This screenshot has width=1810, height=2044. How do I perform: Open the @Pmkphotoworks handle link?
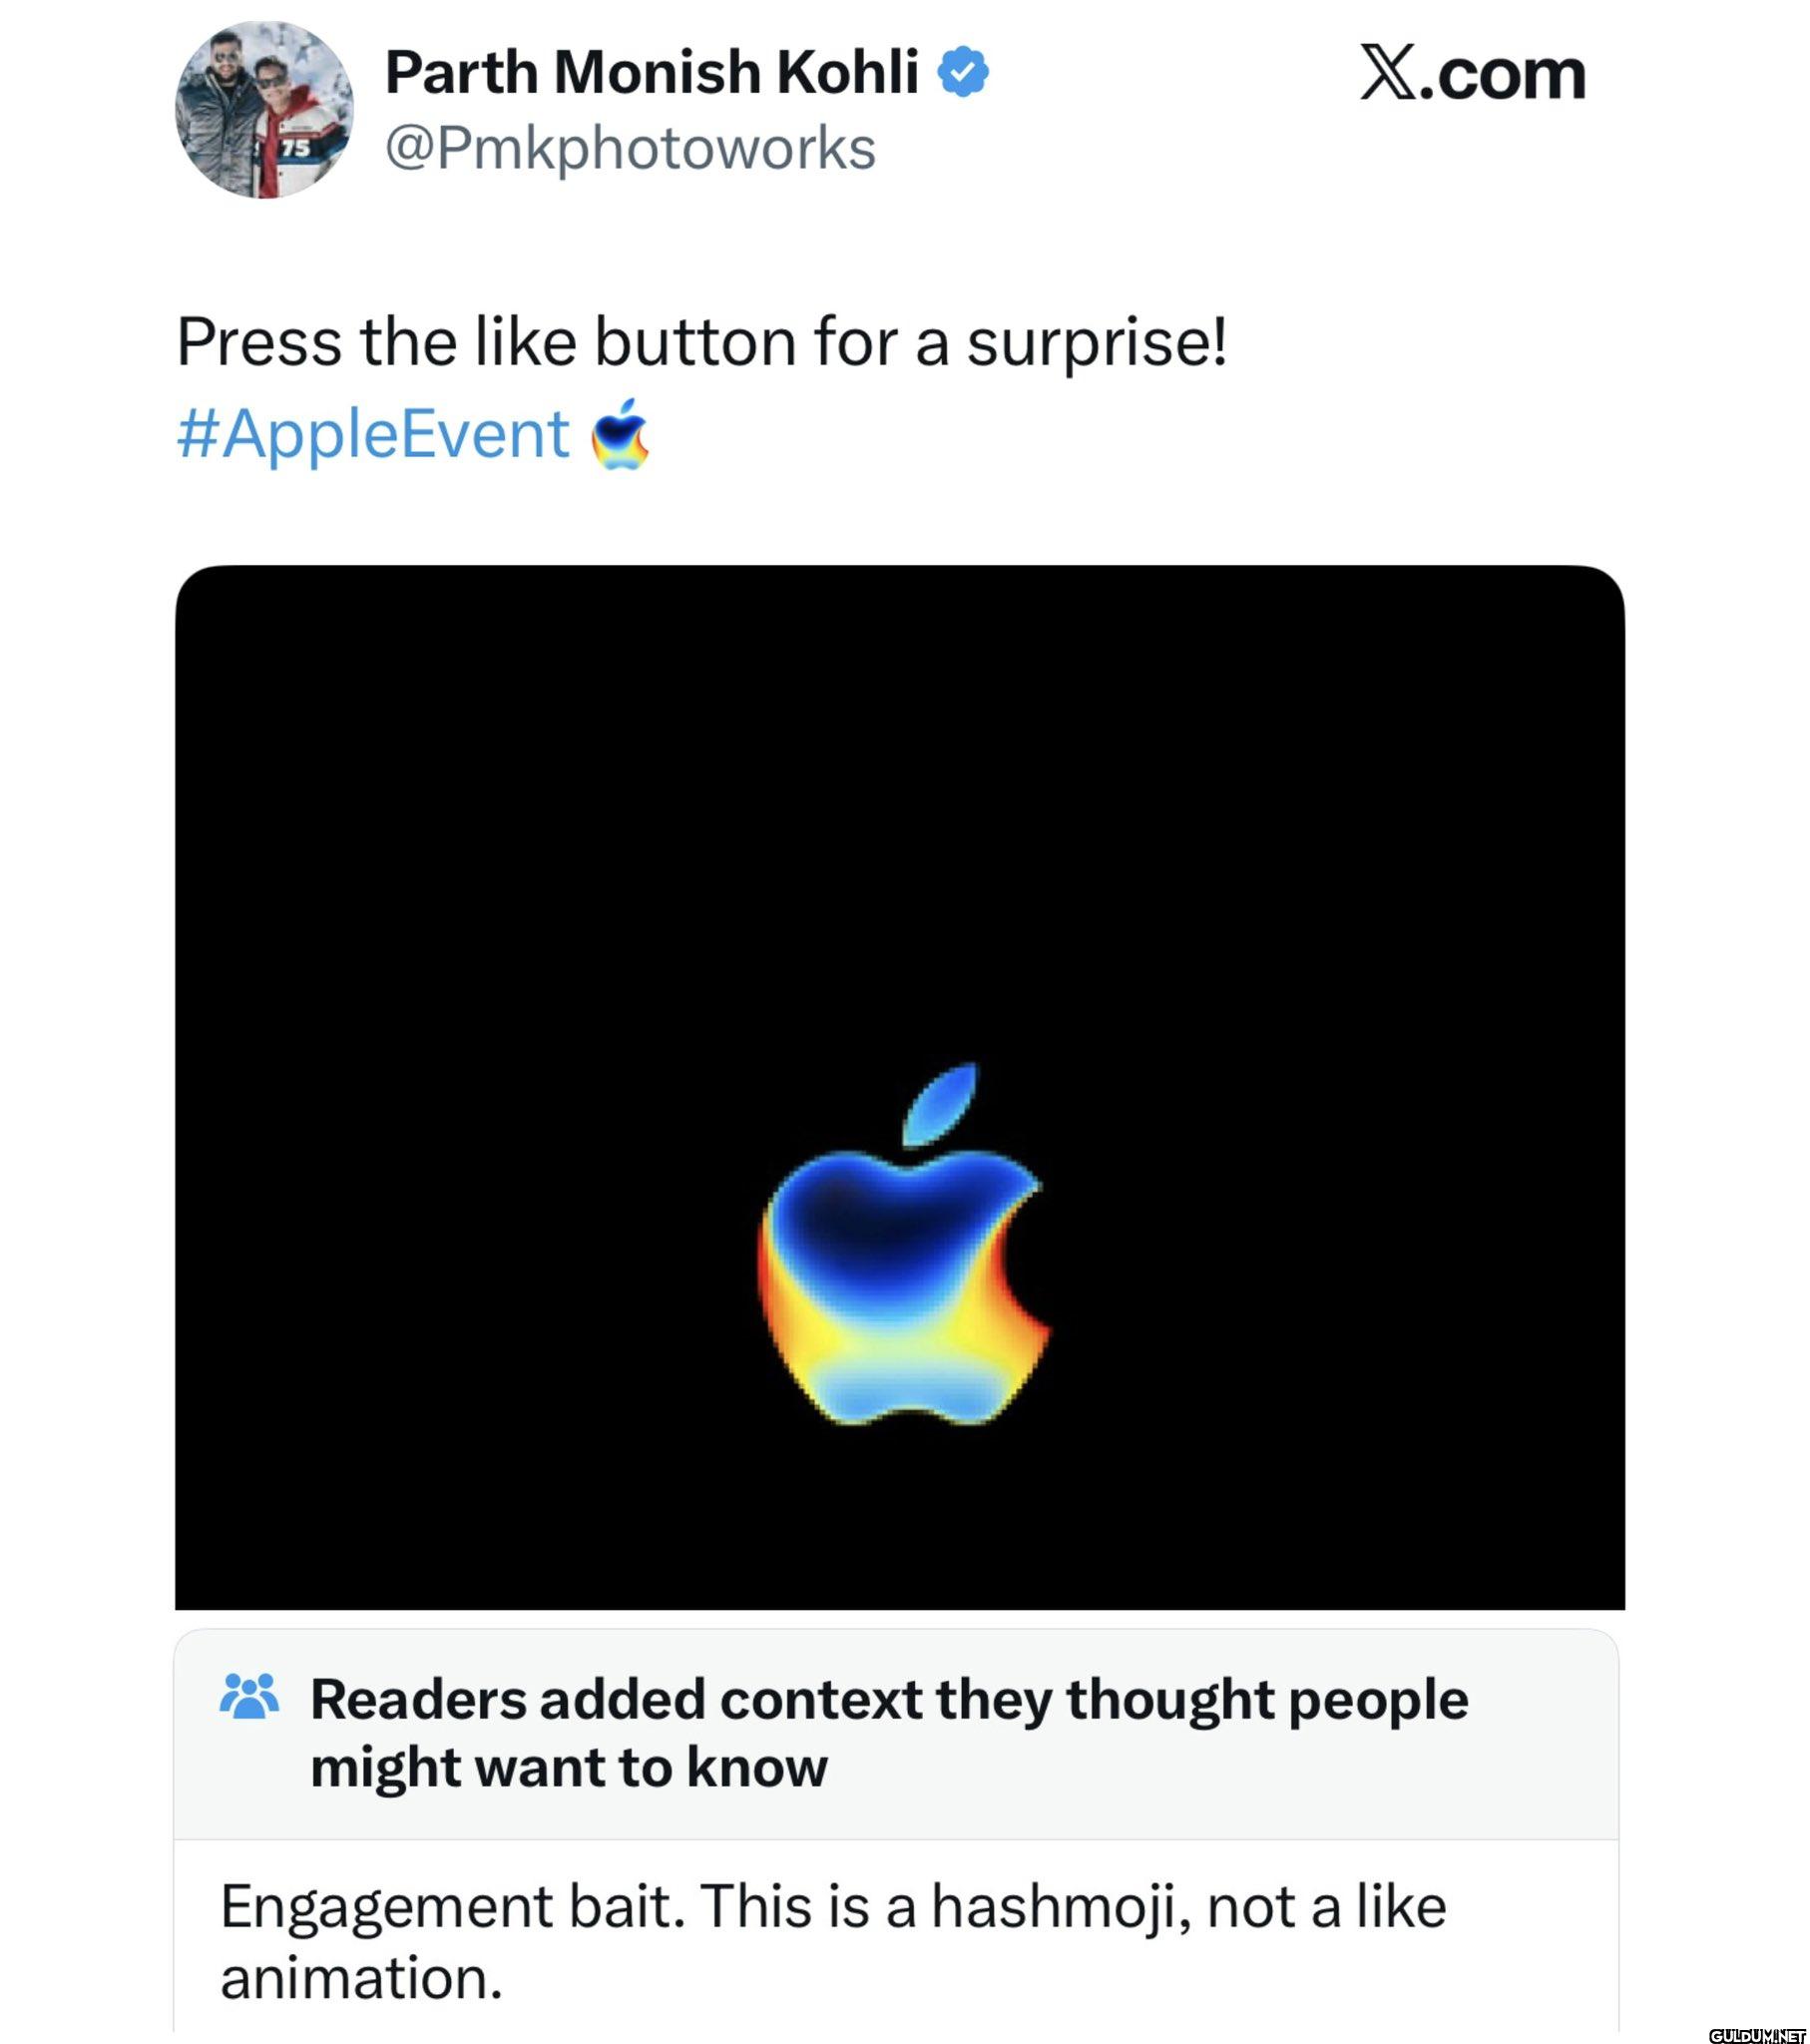coord(630,149)
